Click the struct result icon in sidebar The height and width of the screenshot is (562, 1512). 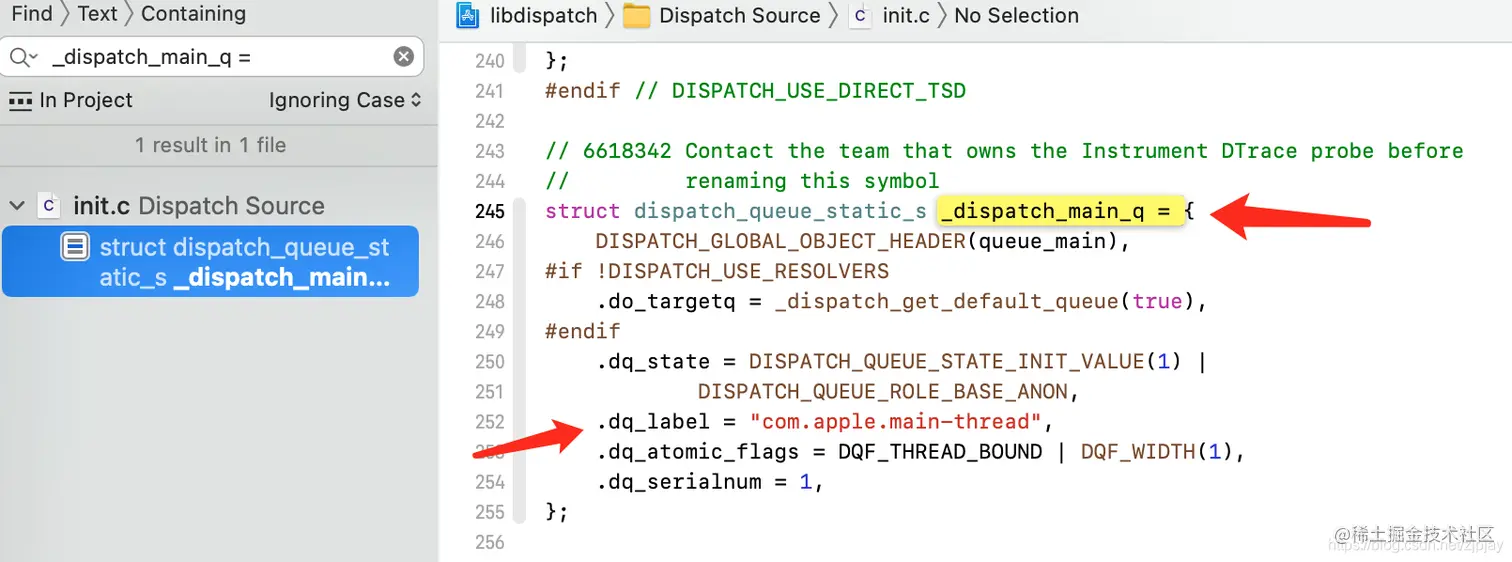click(x=75, y=247)
